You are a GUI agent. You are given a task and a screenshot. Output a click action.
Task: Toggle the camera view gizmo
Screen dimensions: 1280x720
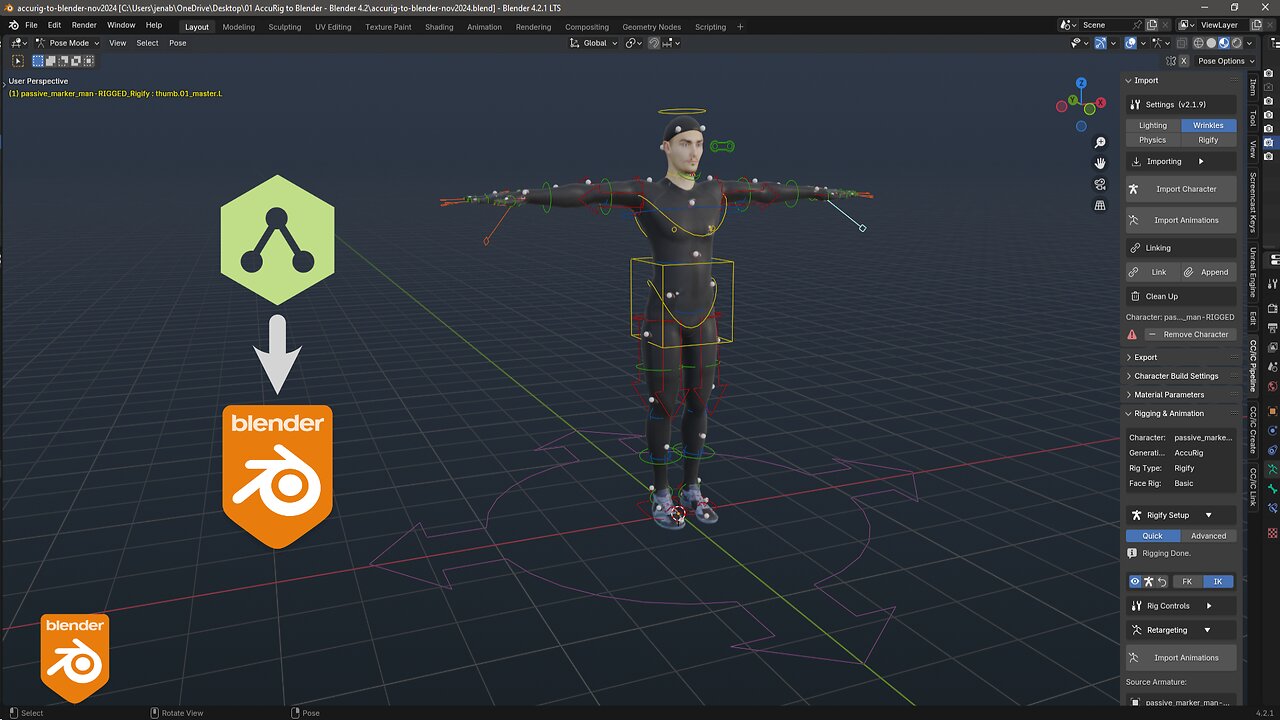click(1100, 184)
